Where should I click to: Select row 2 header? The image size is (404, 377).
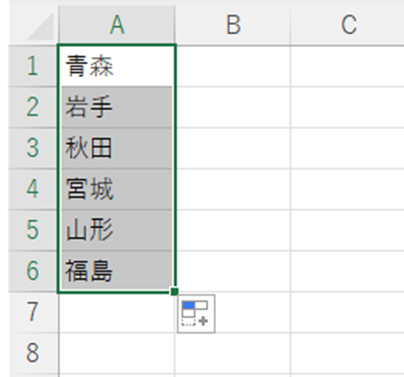[x=33, y=107]
